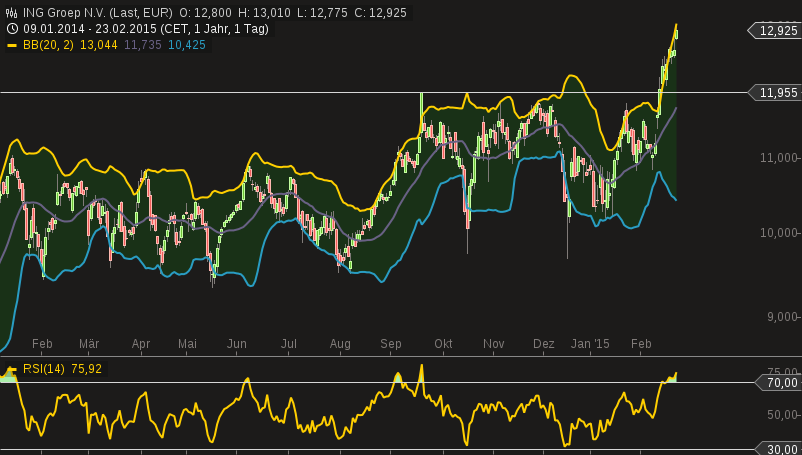Click the candlestick chart type icon

[x=10, y=13]
